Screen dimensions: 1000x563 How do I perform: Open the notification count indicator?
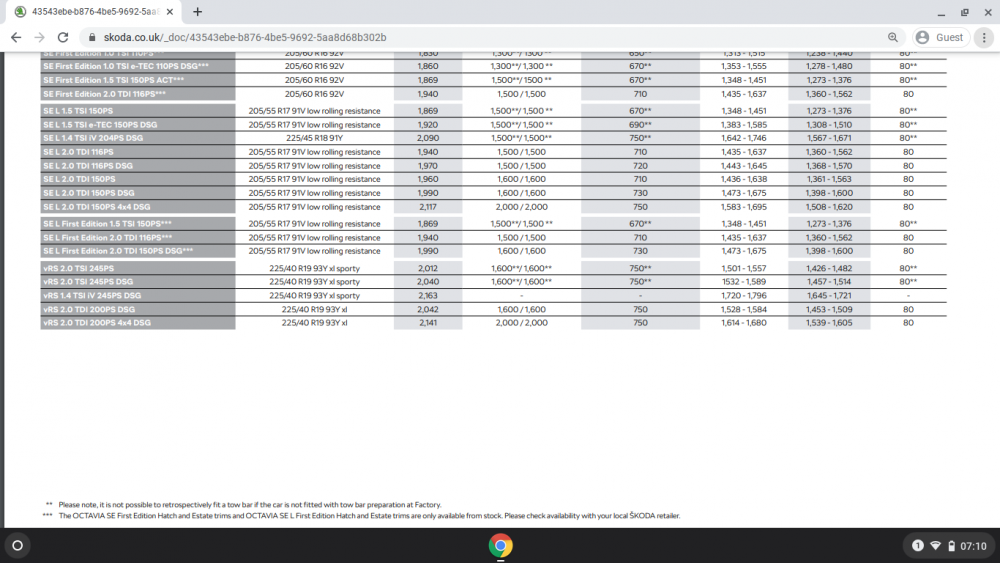(918, 546)
